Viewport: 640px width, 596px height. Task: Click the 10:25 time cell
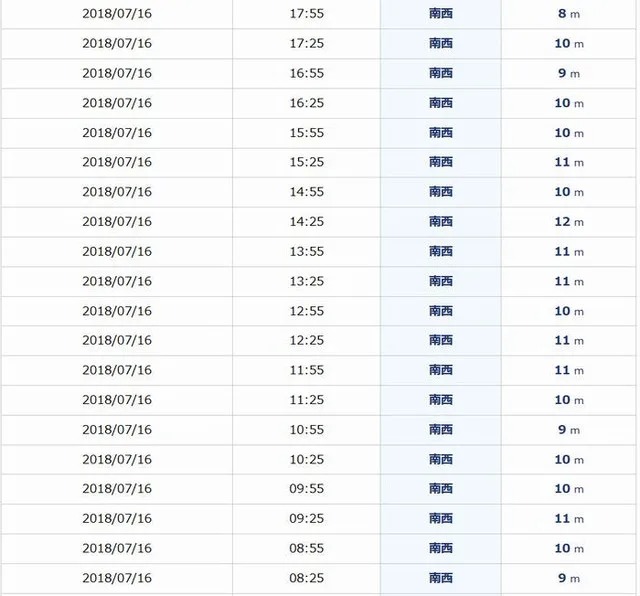point(306,459)
